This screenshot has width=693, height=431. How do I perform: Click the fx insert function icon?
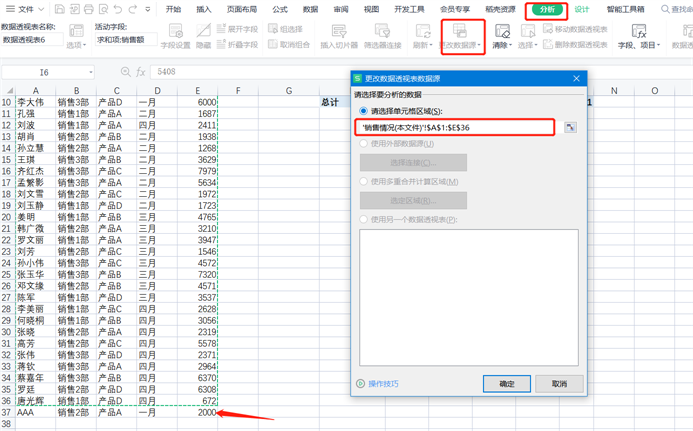point(141,72)
